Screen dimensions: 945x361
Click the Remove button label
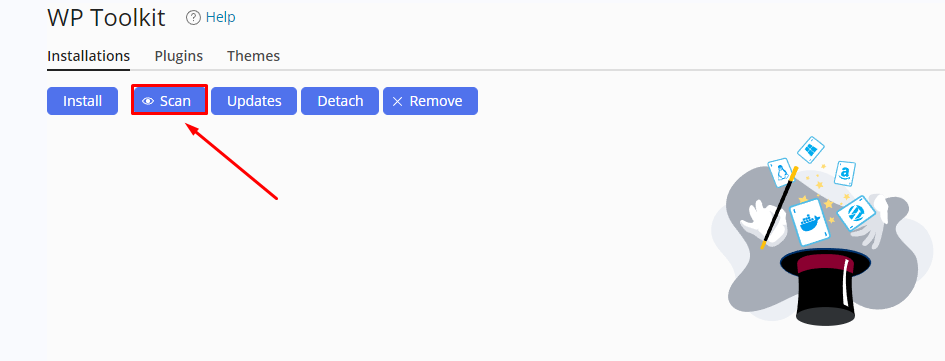click(436, 101)
